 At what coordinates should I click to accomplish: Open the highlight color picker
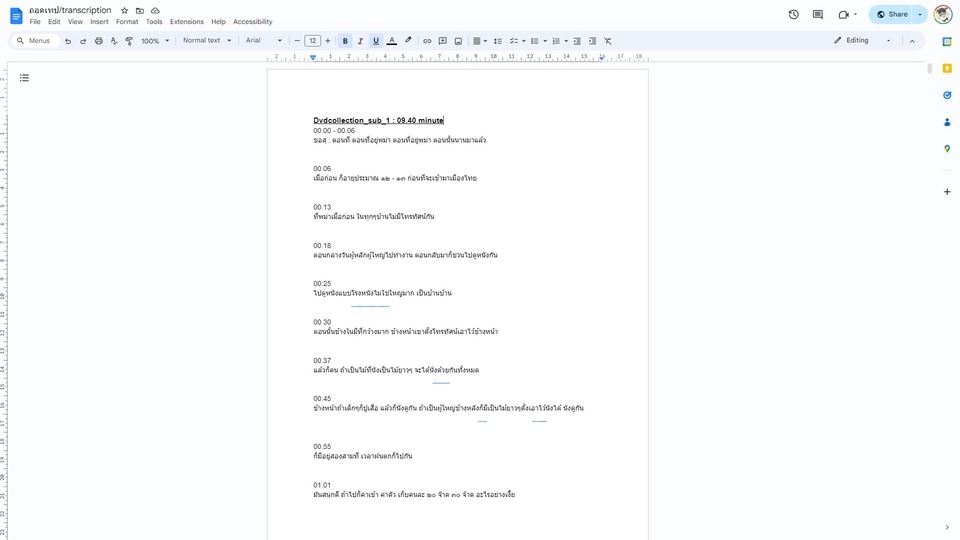408,41
